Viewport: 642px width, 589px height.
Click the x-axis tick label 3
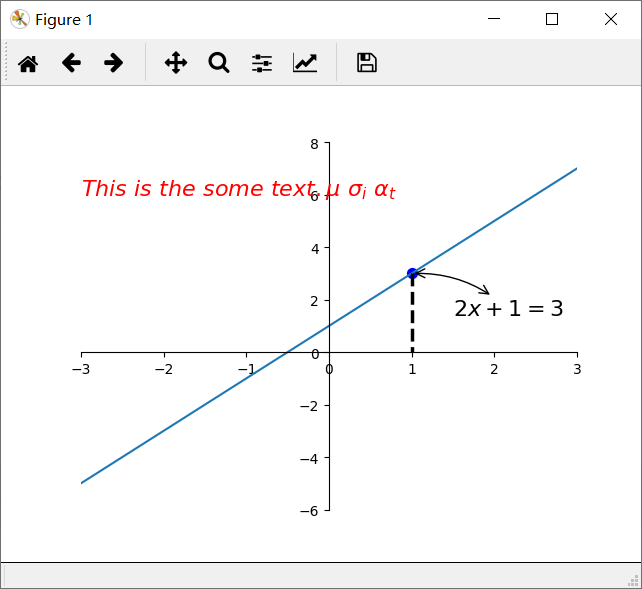577,369
